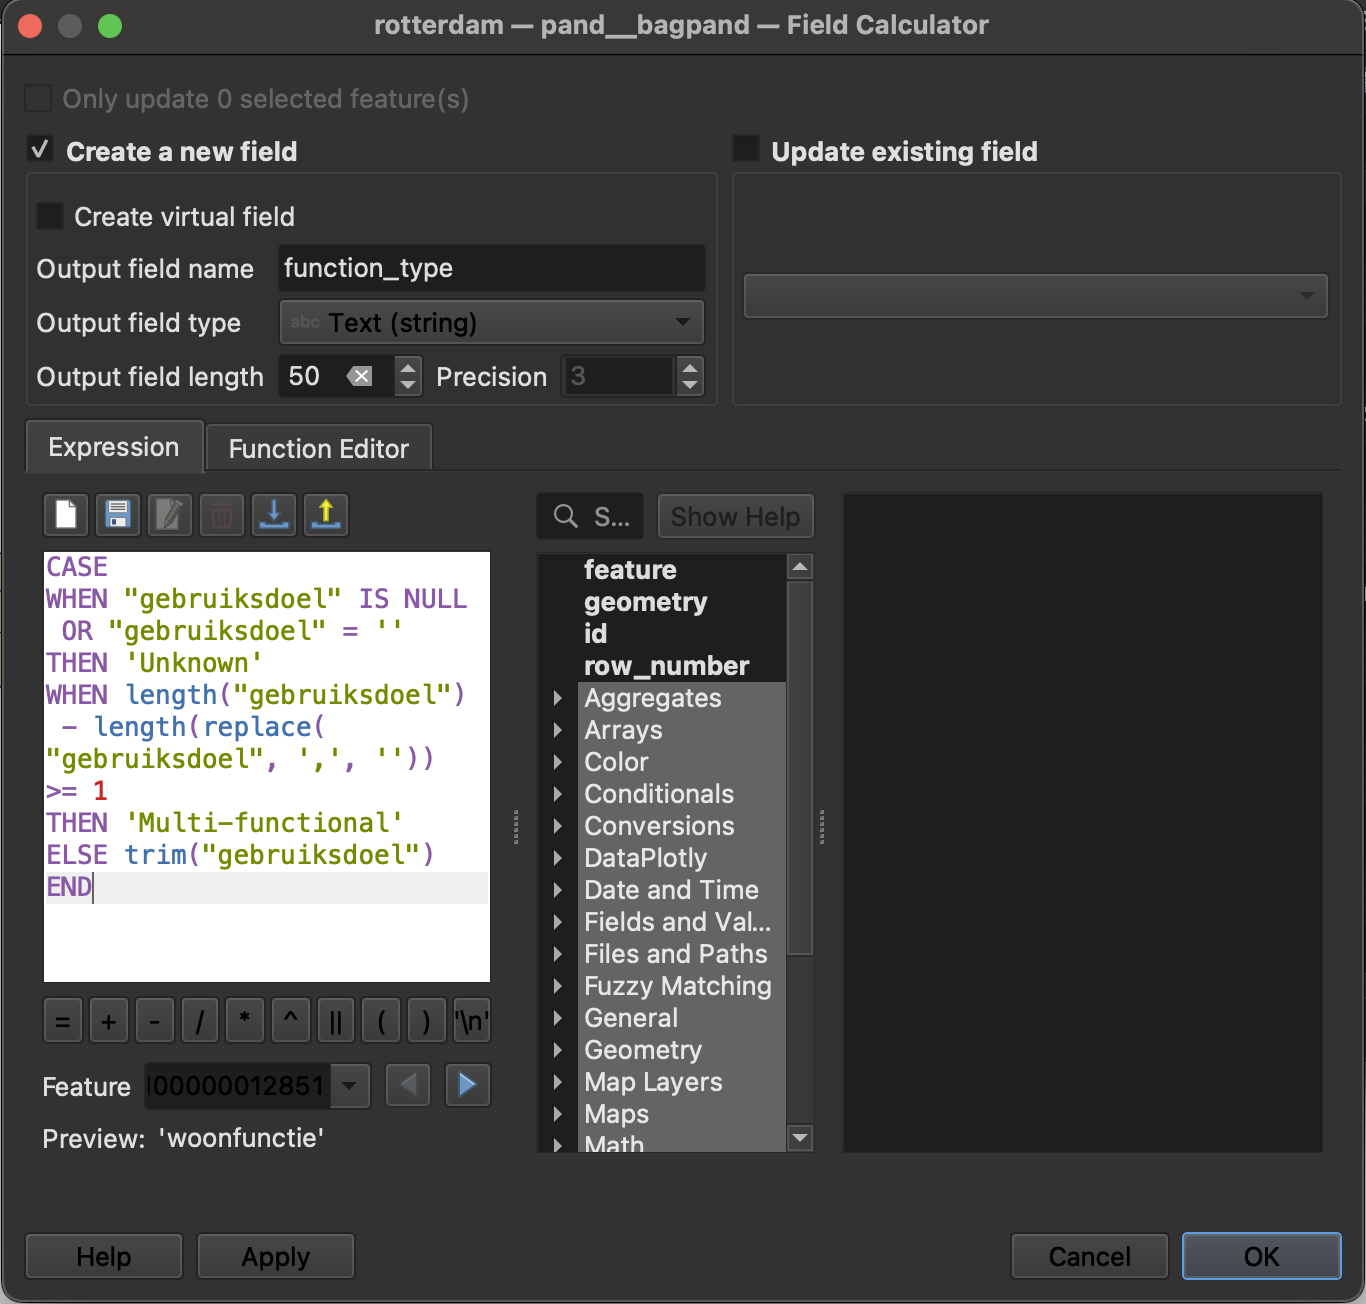Image resolution: width=1366 pixels, height=1304 pixels.
Task: Expand the Geometry function group
Action: [558, 1050]
